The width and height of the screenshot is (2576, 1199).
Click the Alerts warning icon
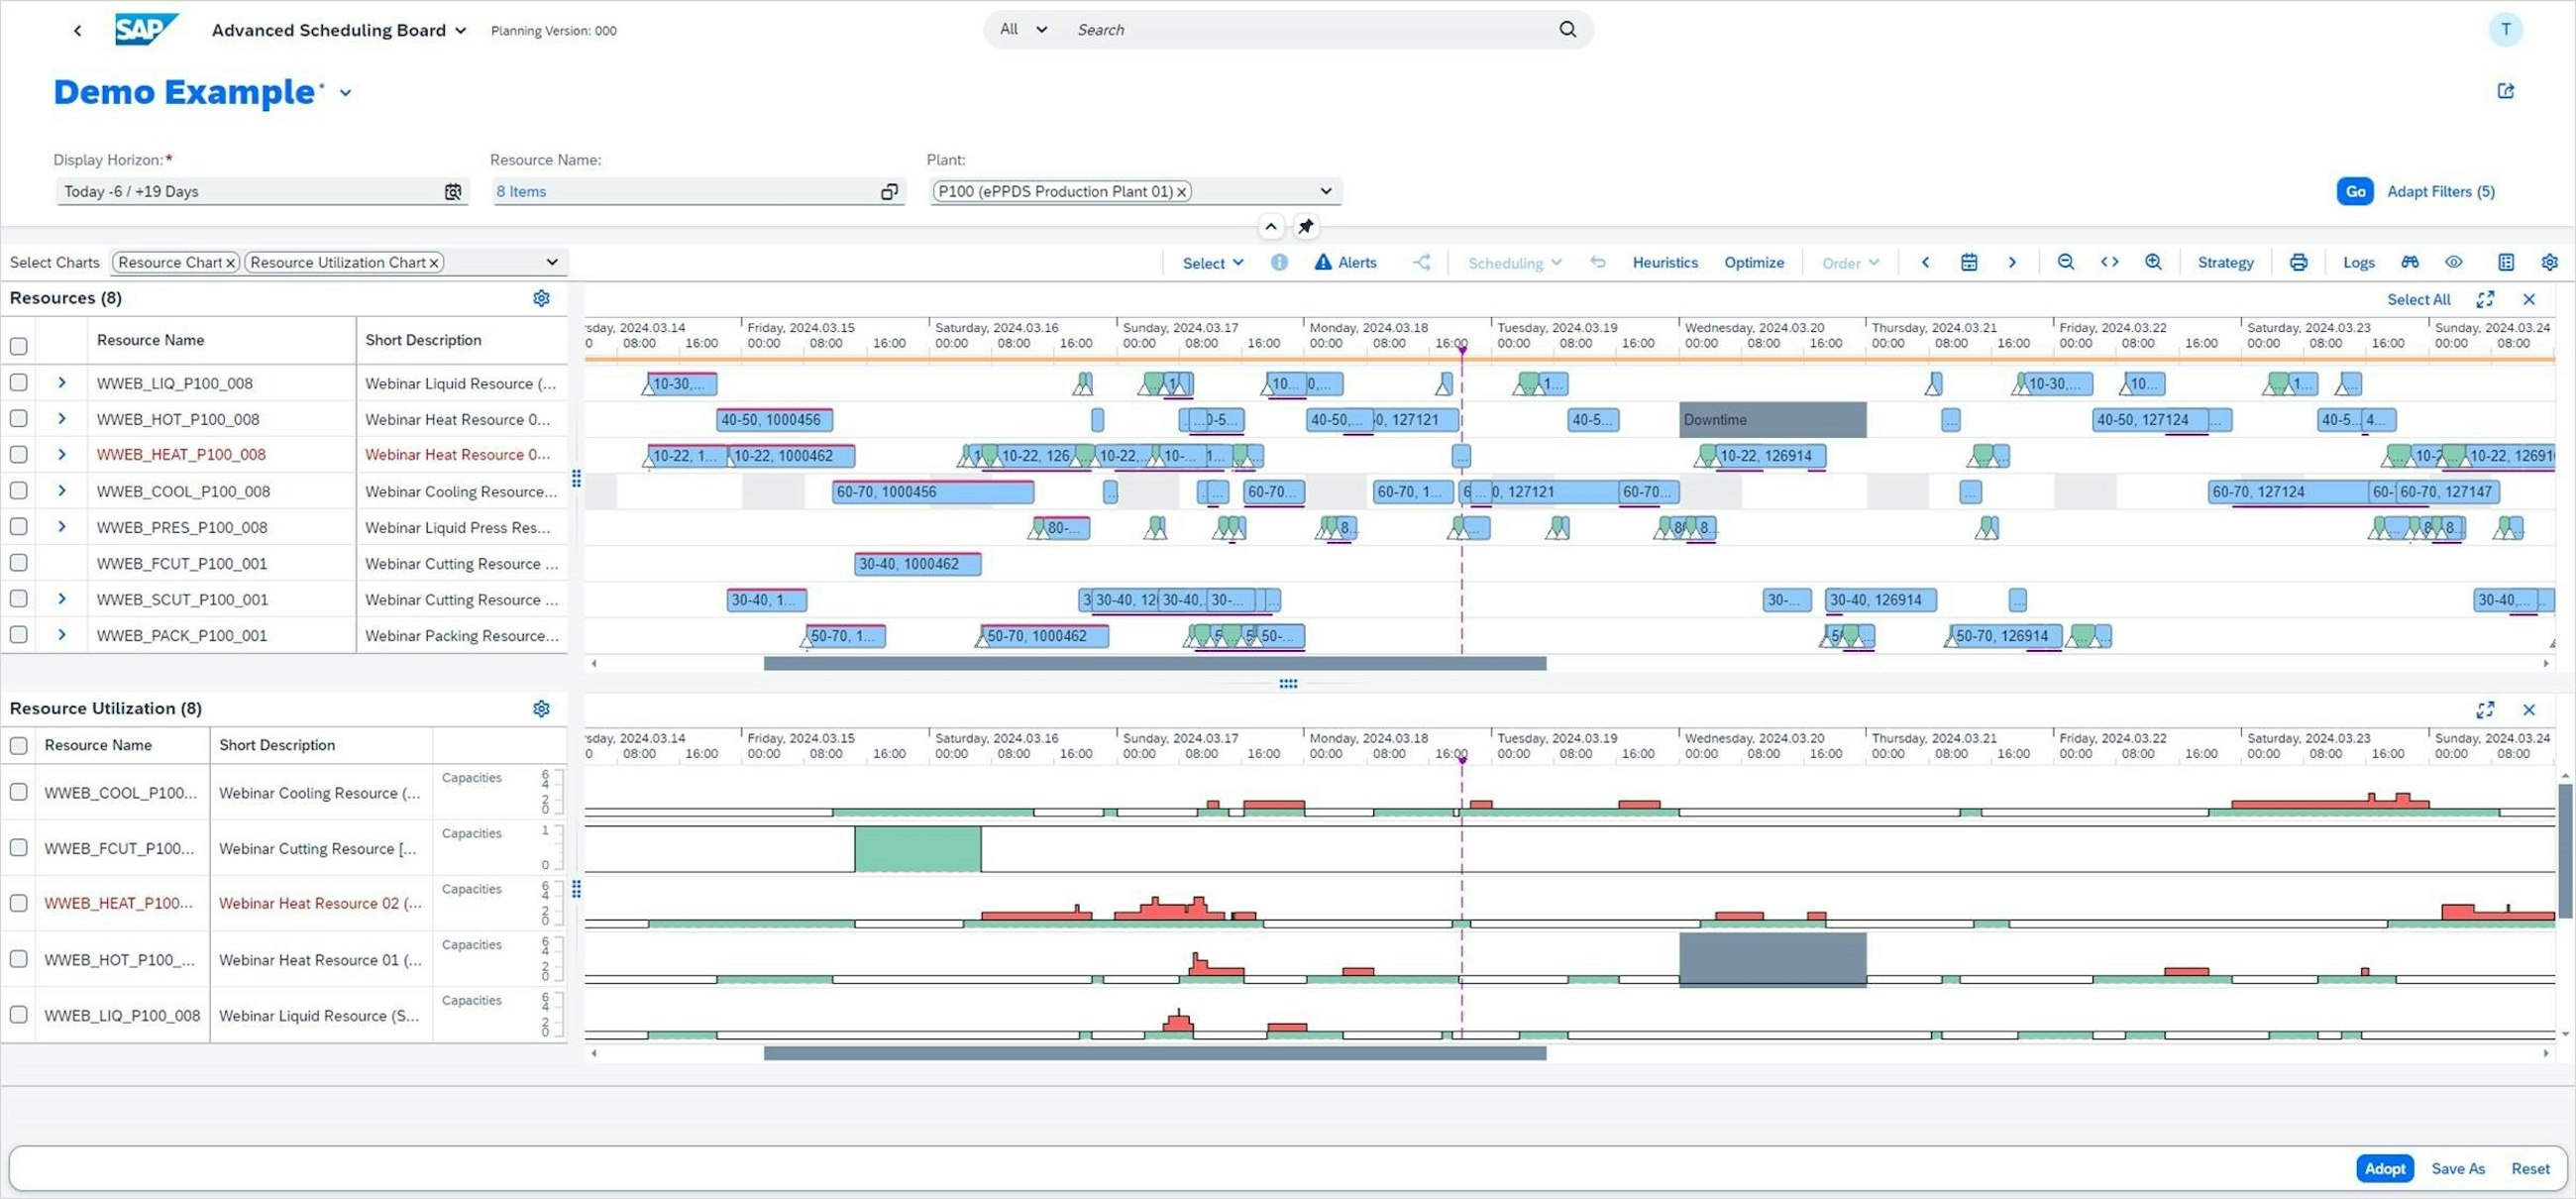1322,262
